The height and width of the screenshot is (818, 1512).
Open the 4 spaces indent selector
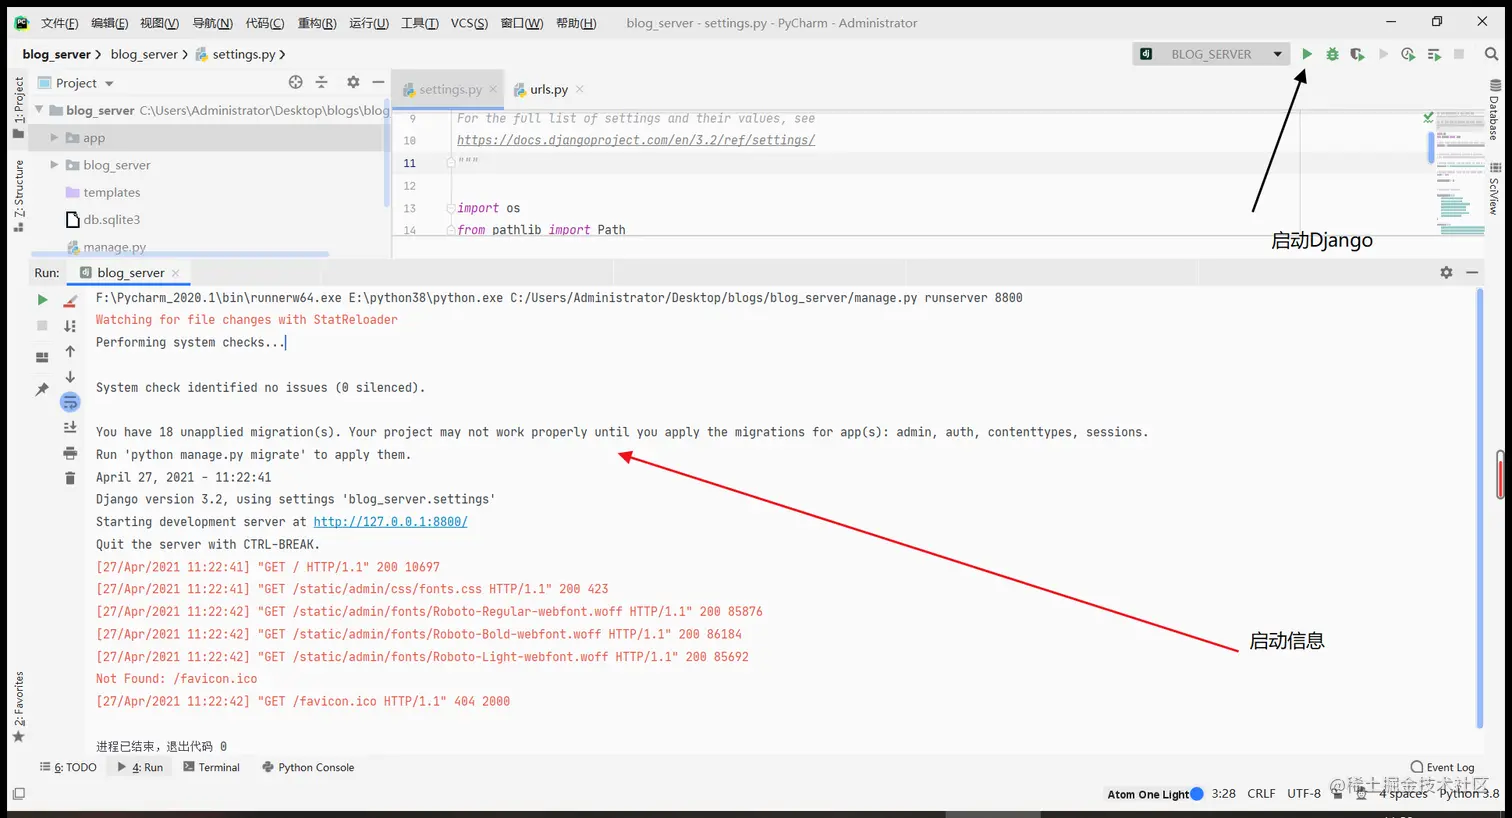coord(1403,794)
